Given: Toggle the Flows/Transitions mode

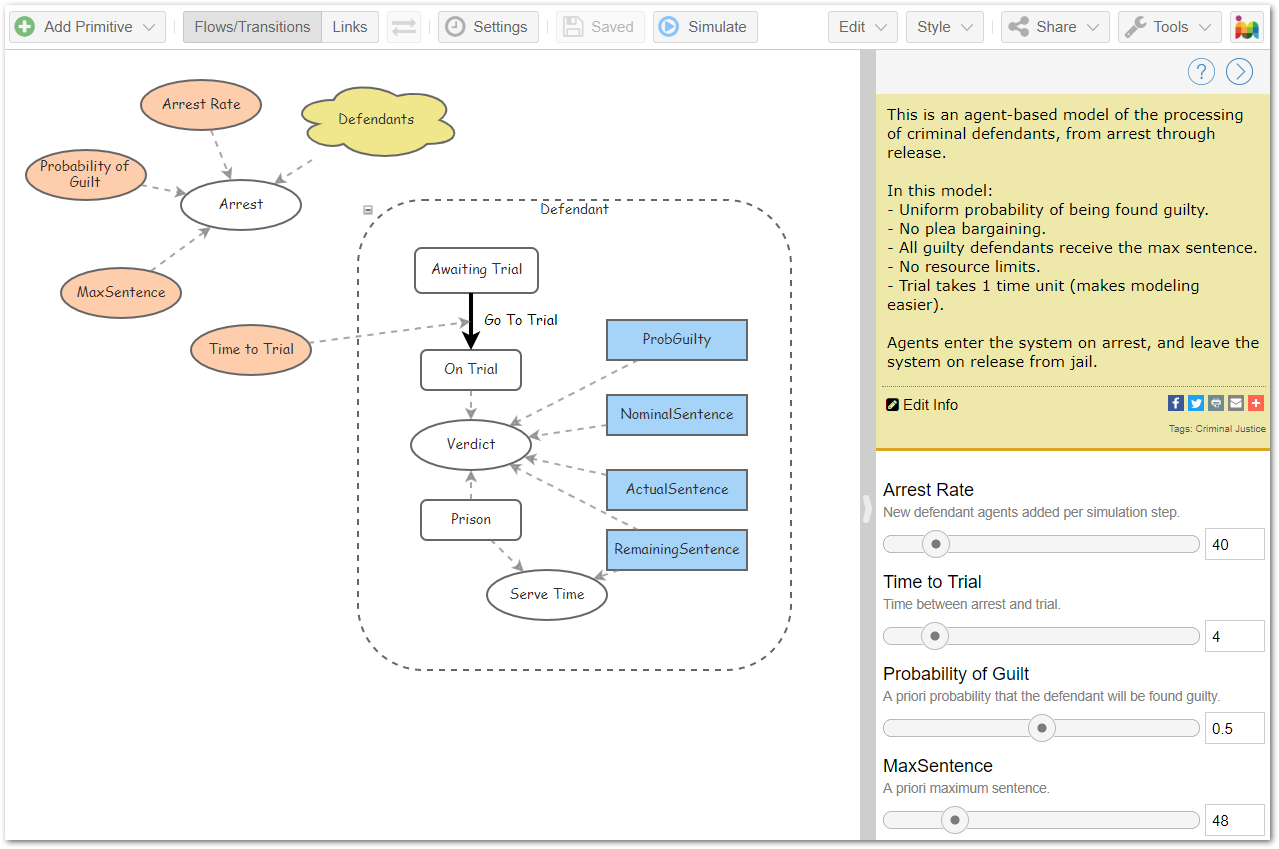Looking at the screenshot, I should click(252, 27).
